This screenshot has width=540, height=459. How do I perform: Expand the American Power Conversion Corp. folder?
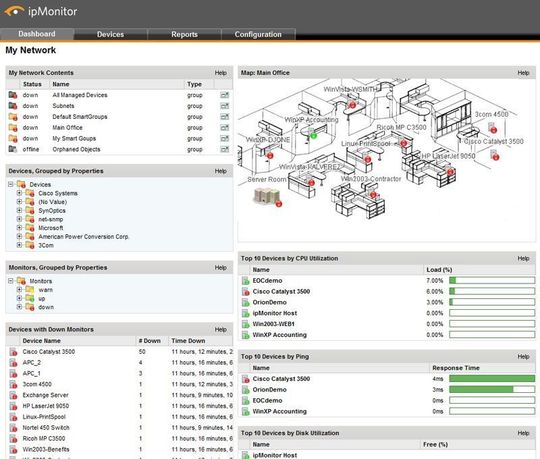click(19, 236)
